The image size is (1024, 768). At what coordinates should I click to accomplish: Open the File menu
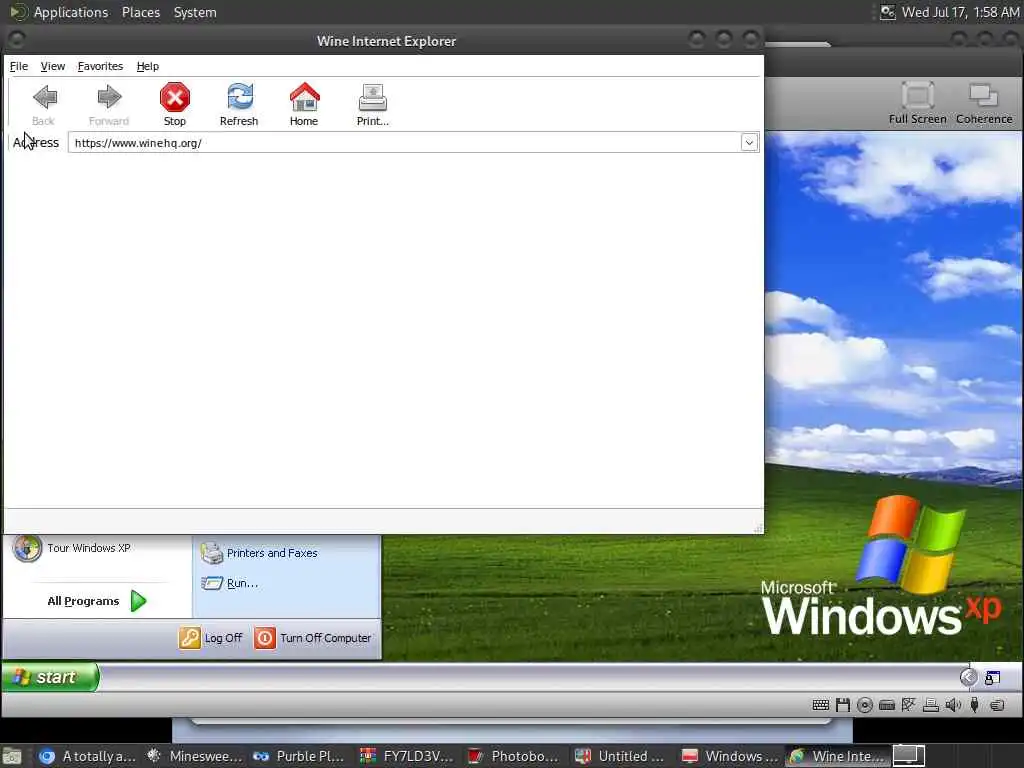coord(18,66)
